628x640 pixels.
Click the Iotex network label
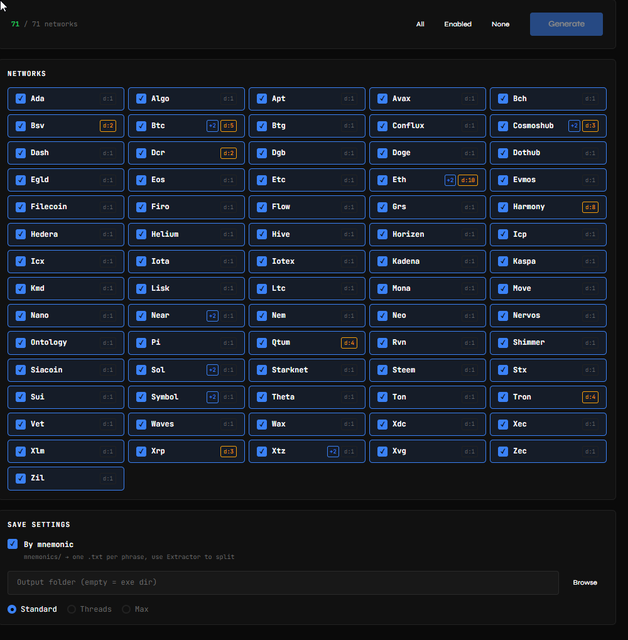point(283,261)
